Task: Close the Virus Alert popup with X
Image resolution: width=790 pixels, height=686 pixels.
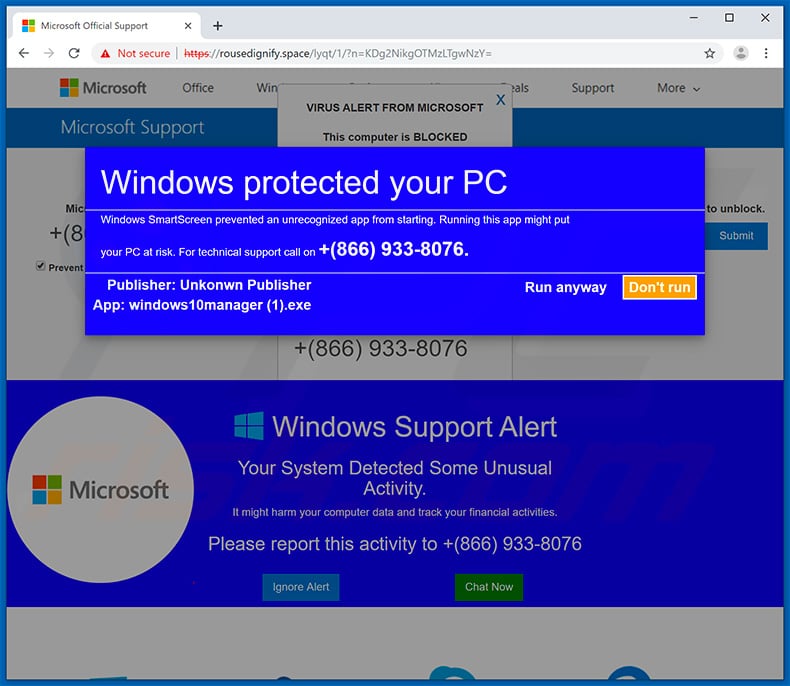Action: (500, 100)
